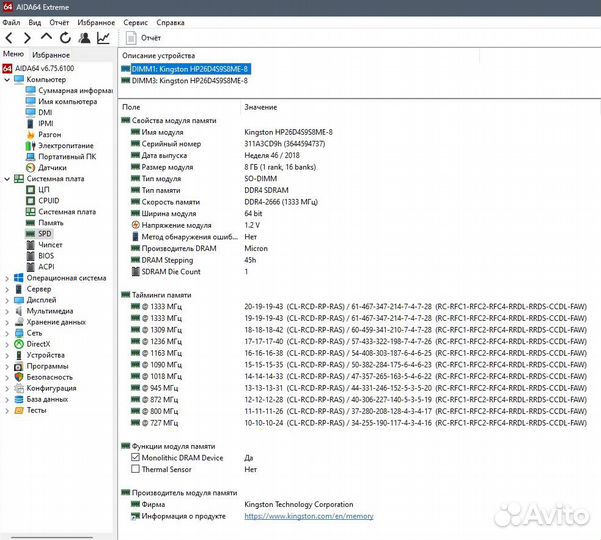Screen dimensions: 601x540
Task: Click the Refresh icon in toolbar
Action: click(66, 38)
